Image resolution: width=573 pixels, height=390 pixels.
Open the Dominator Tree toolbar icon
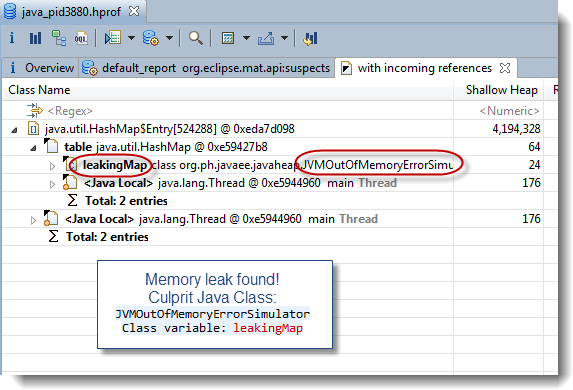[x=59, y=38]
